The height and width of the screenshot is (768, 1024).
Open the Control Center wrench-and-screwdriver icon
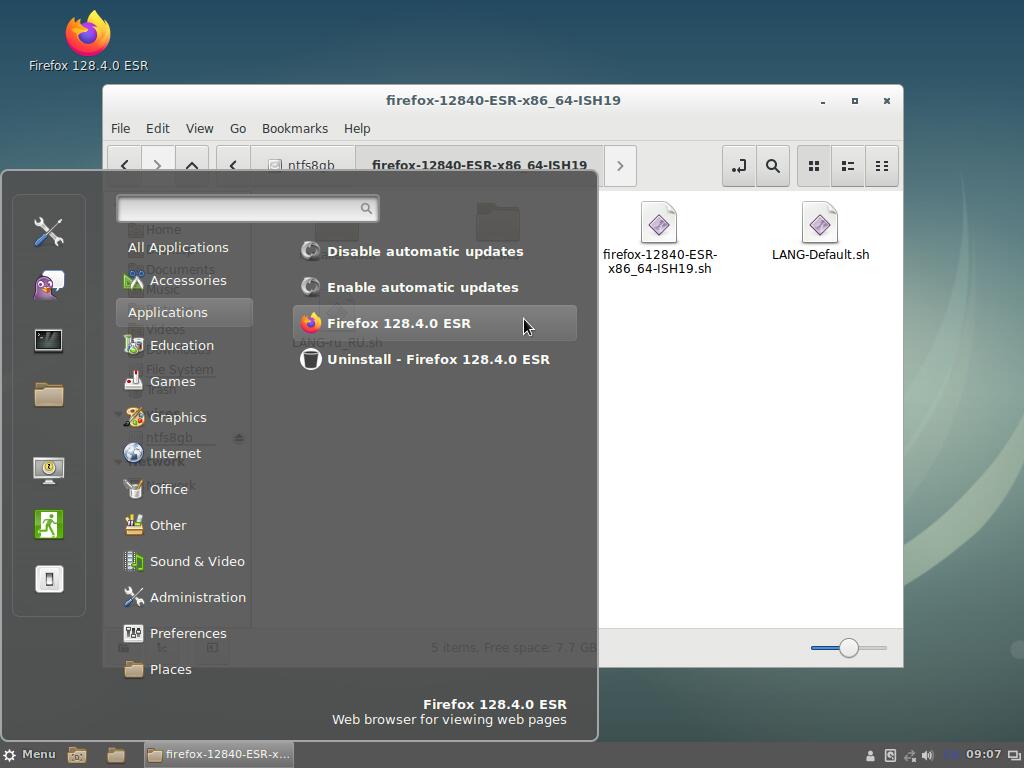pyautogui.click(x=49, y=232)
